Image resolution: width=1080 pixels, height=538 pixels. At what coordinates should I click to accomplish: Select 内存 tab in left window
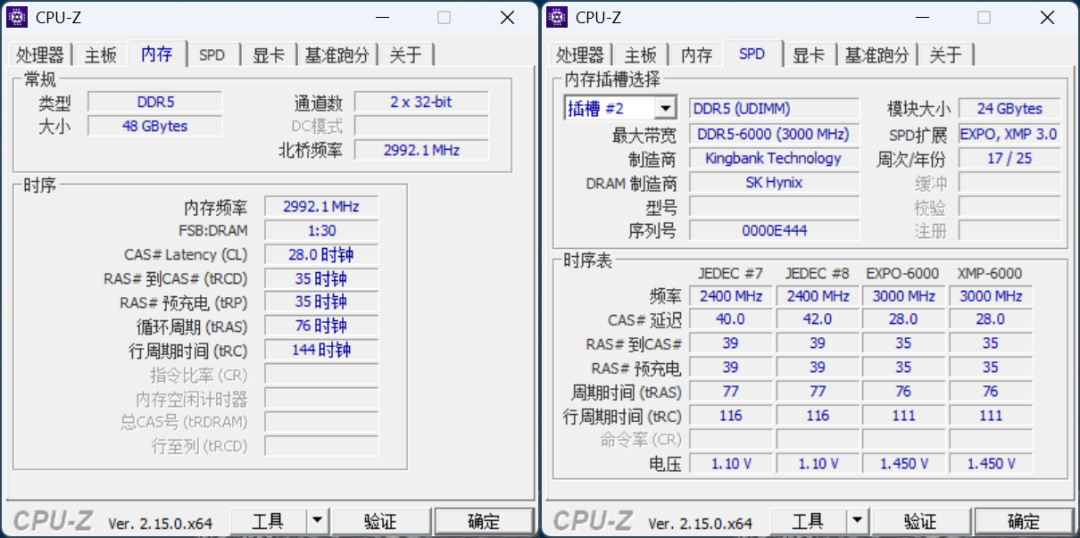point(157,54)
